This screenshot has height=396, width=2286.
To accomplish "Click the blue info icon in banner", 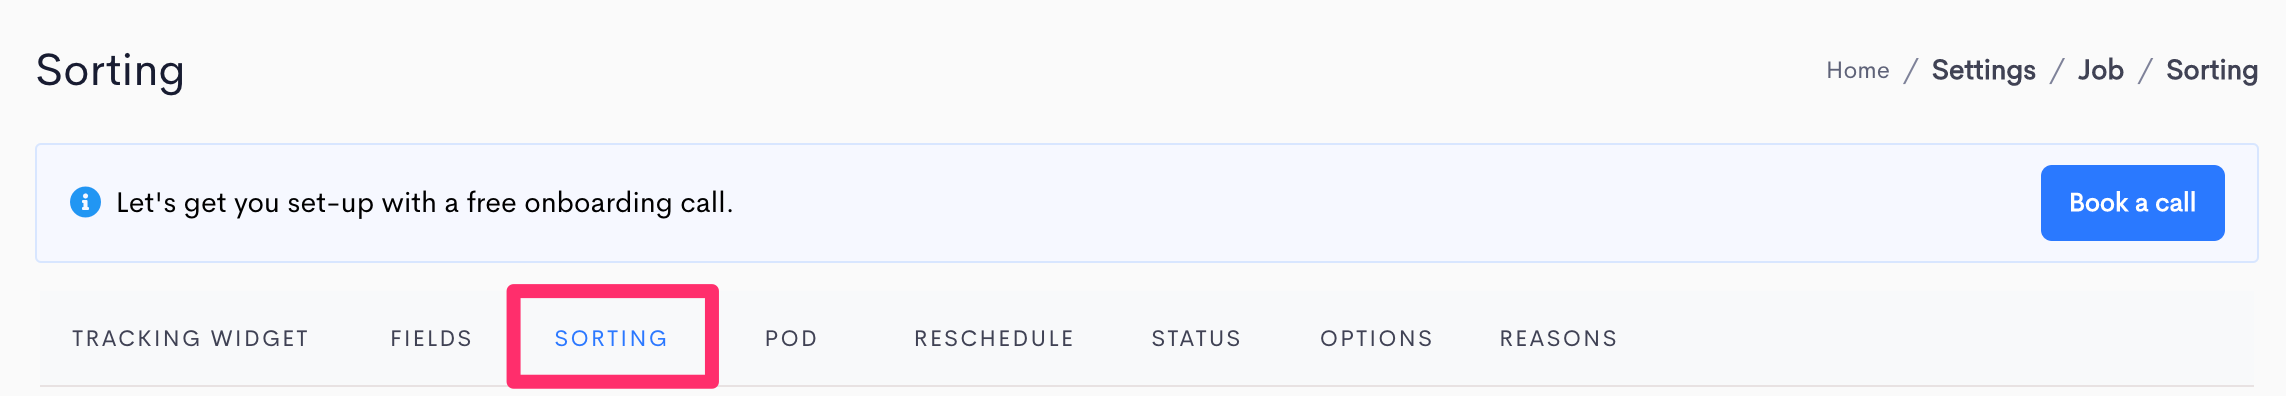I will [85, 202].
